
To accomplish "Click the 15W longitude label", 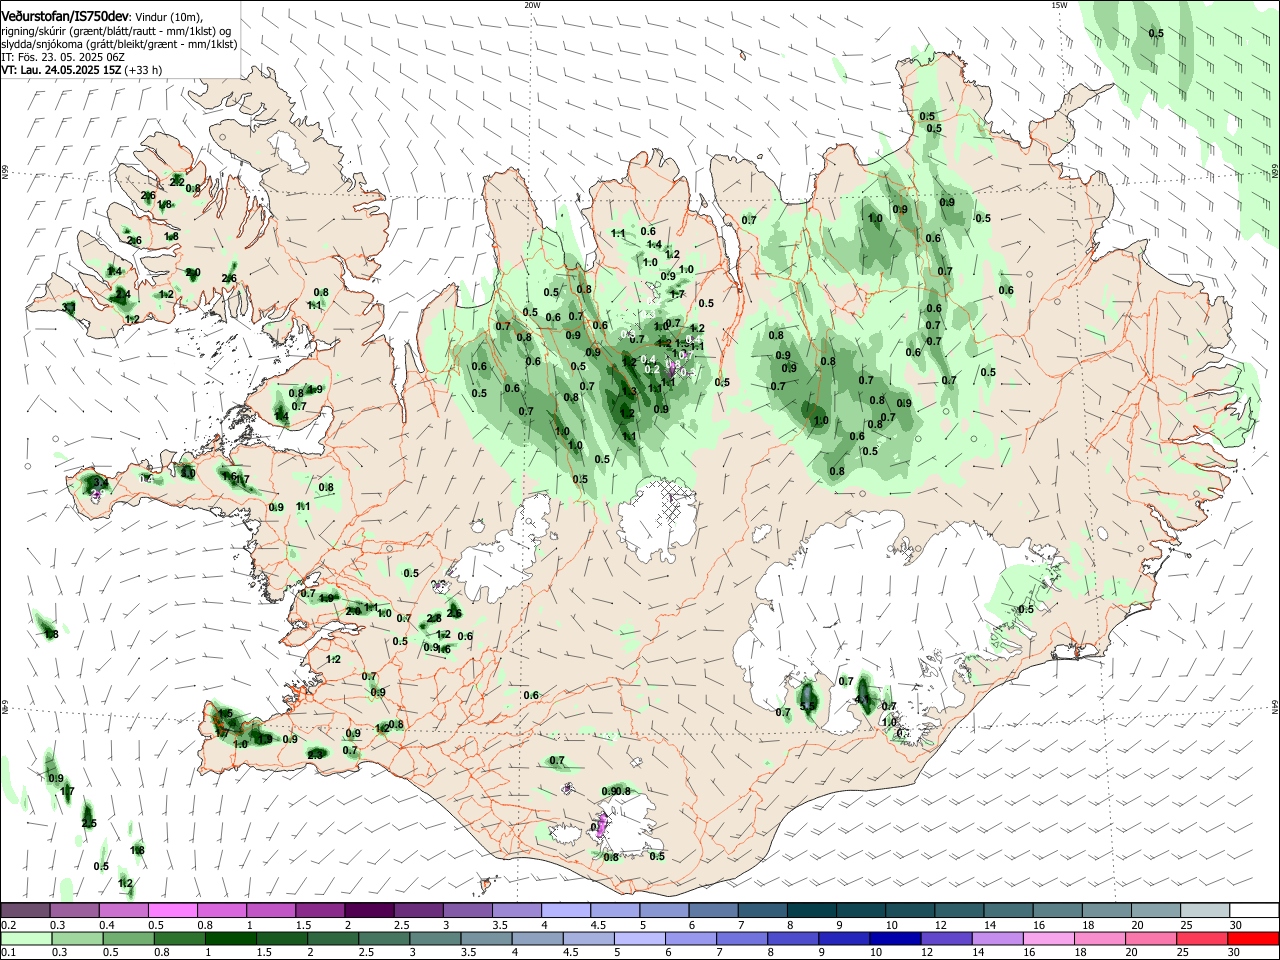I will click(1059, 5).
